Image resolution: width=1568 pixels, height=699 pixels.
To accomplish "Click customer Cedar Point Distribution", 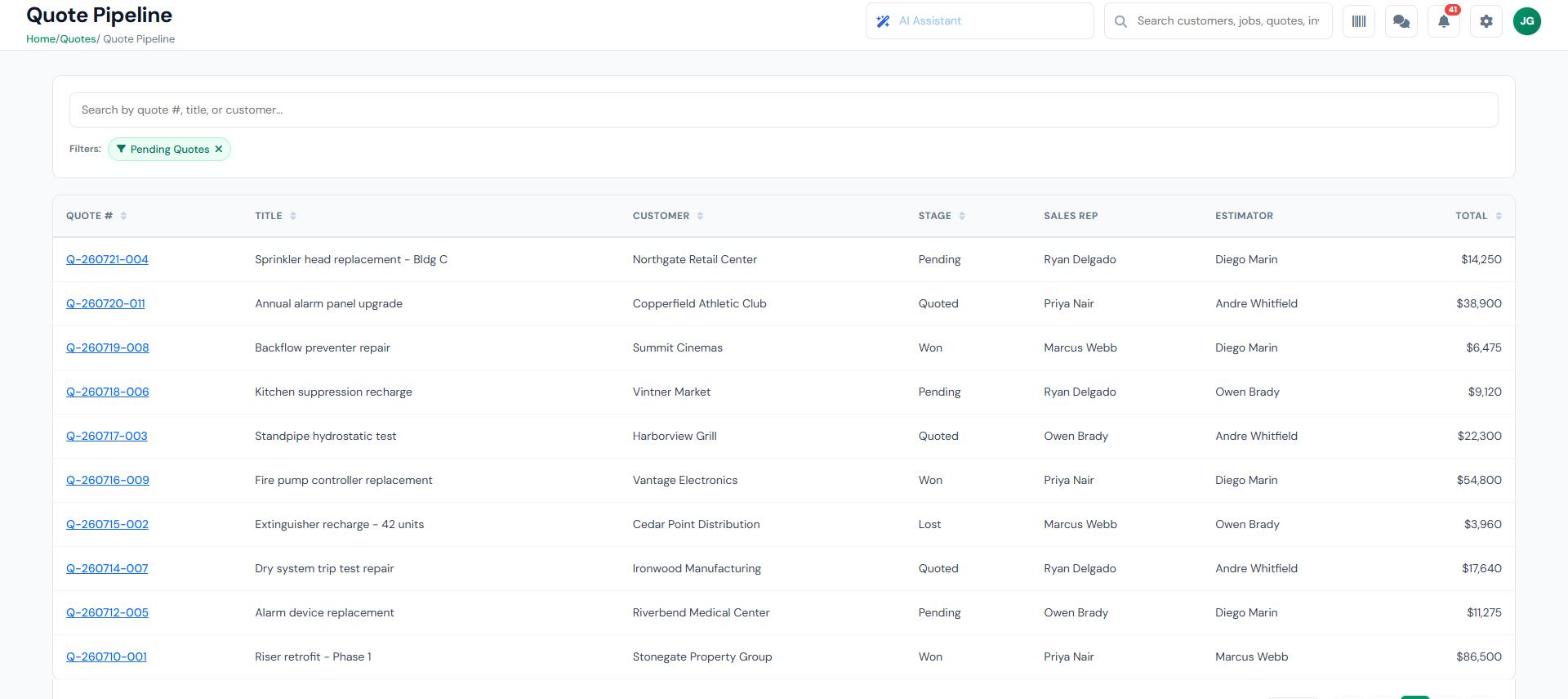I will (x=696, y=524).
